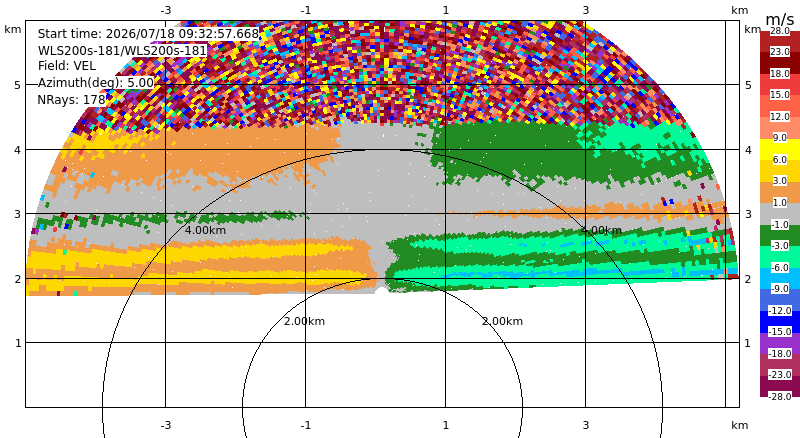Click the m/s units title above colorbar

click(x=780, y=19)
